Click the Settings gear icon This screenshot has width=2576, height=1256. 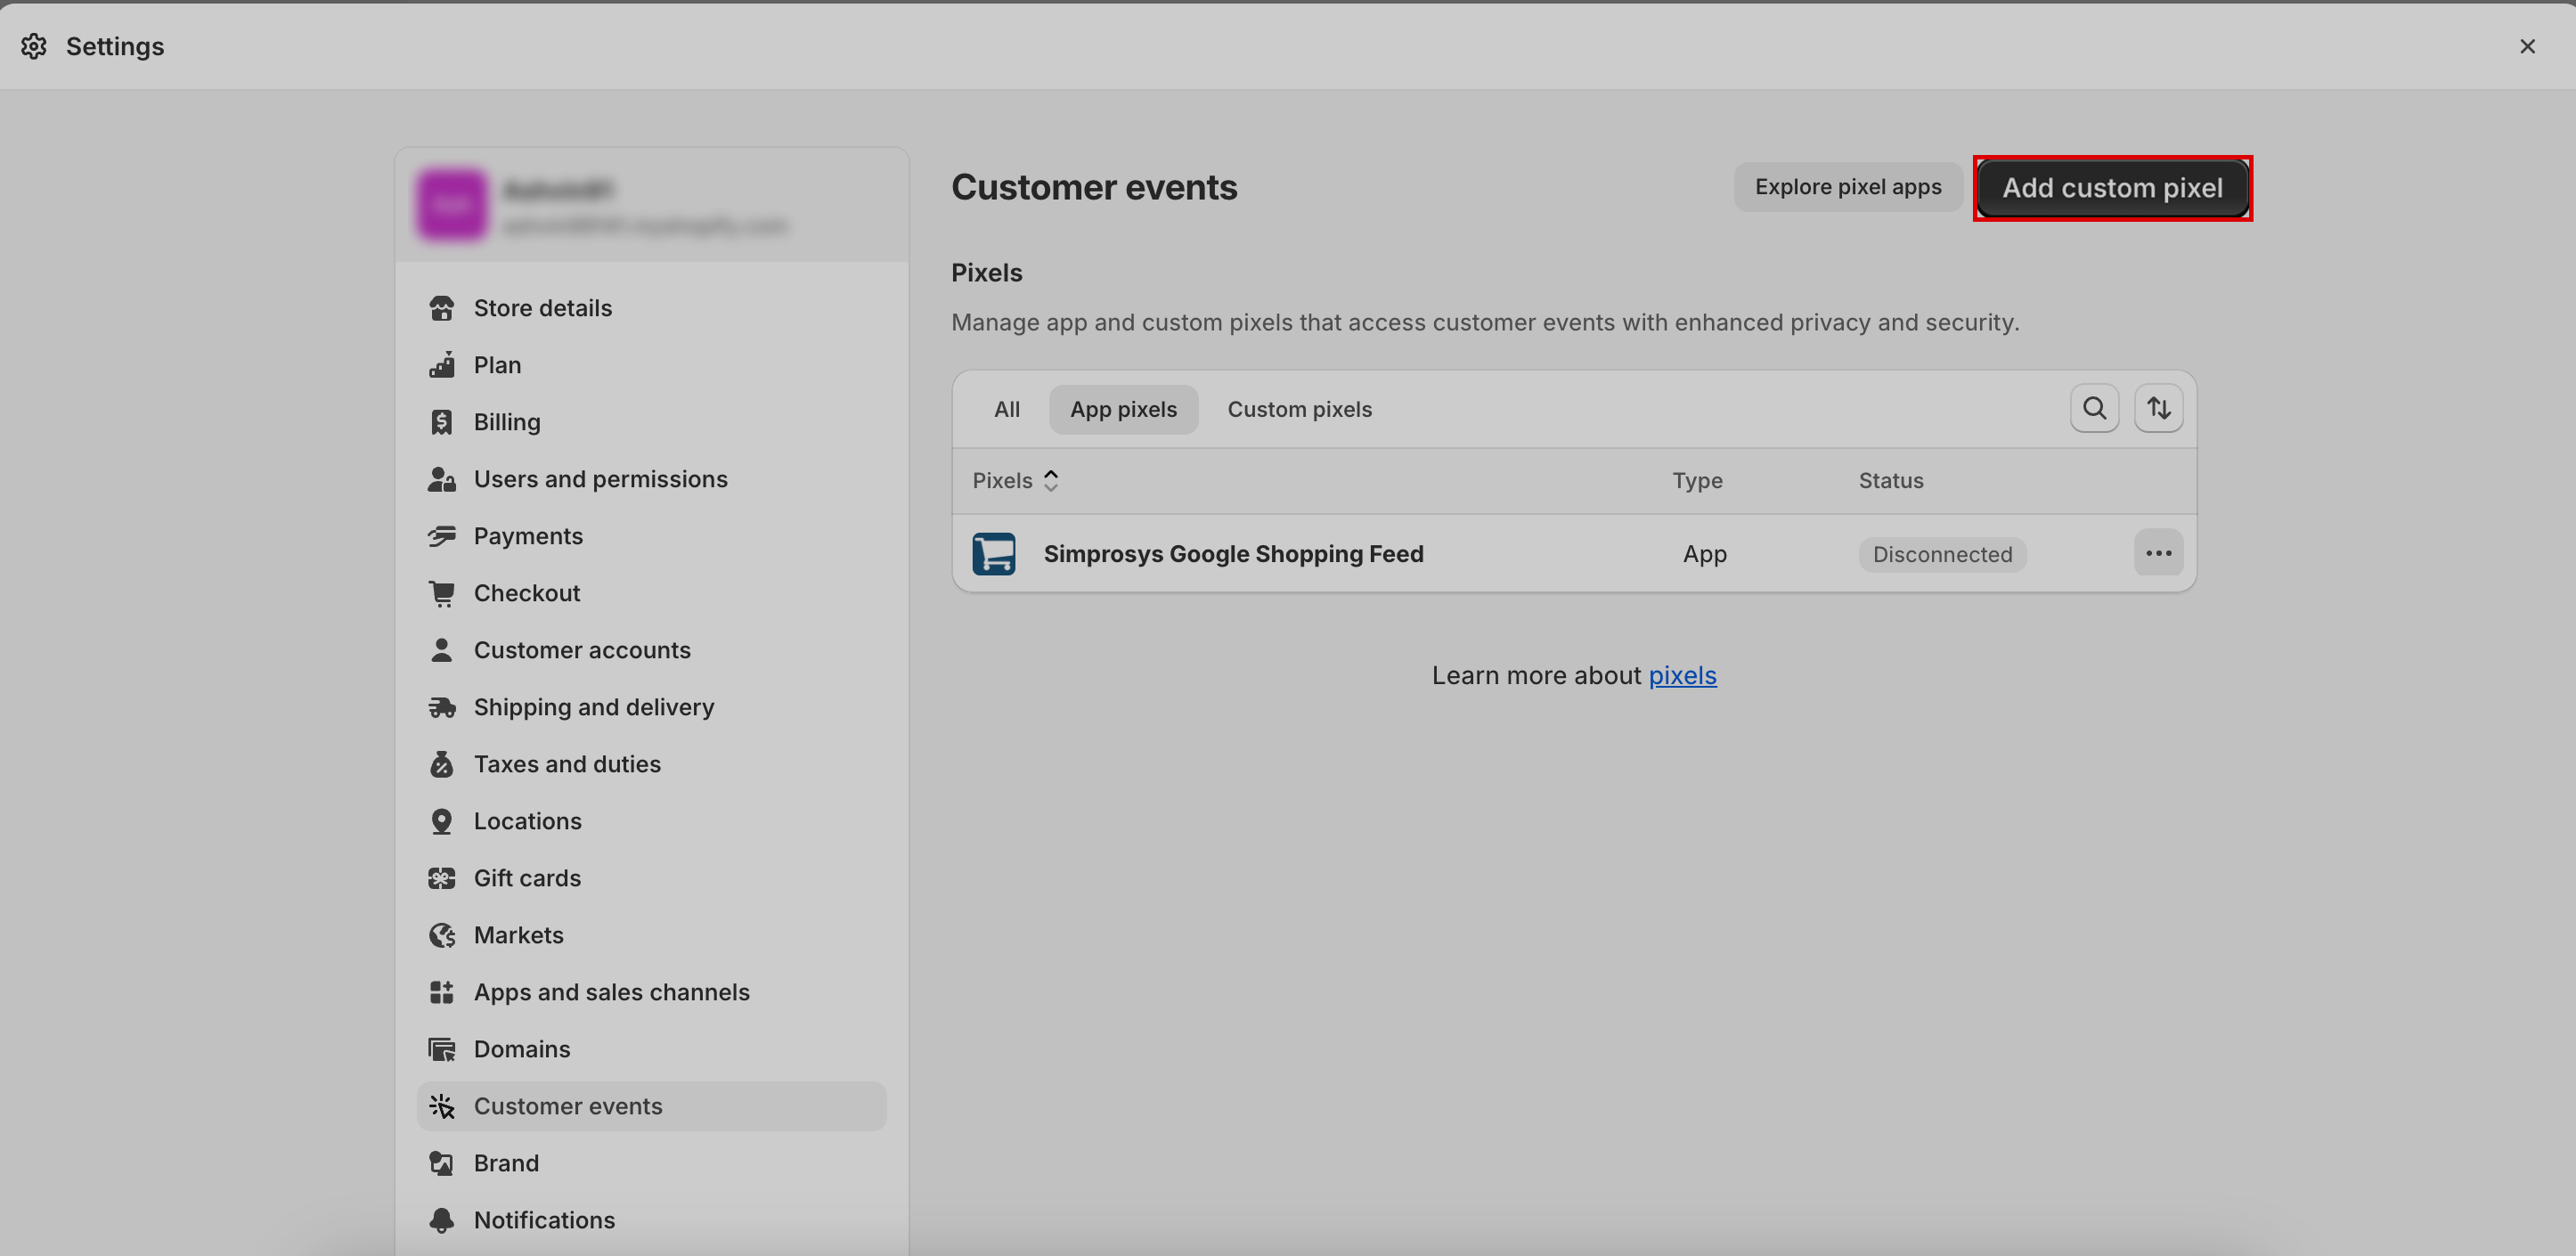click(x=34, y=46)
